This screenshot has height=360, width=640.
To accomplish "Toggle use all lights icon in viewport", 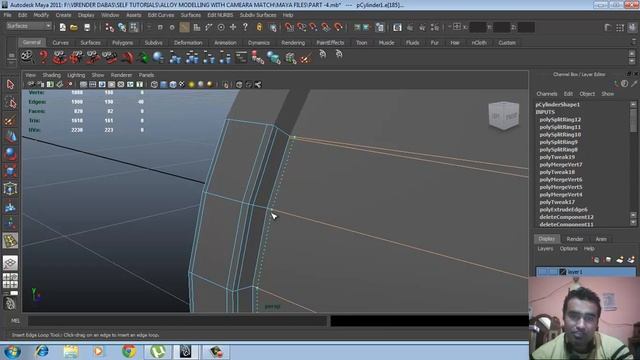I will click(191, 84).
